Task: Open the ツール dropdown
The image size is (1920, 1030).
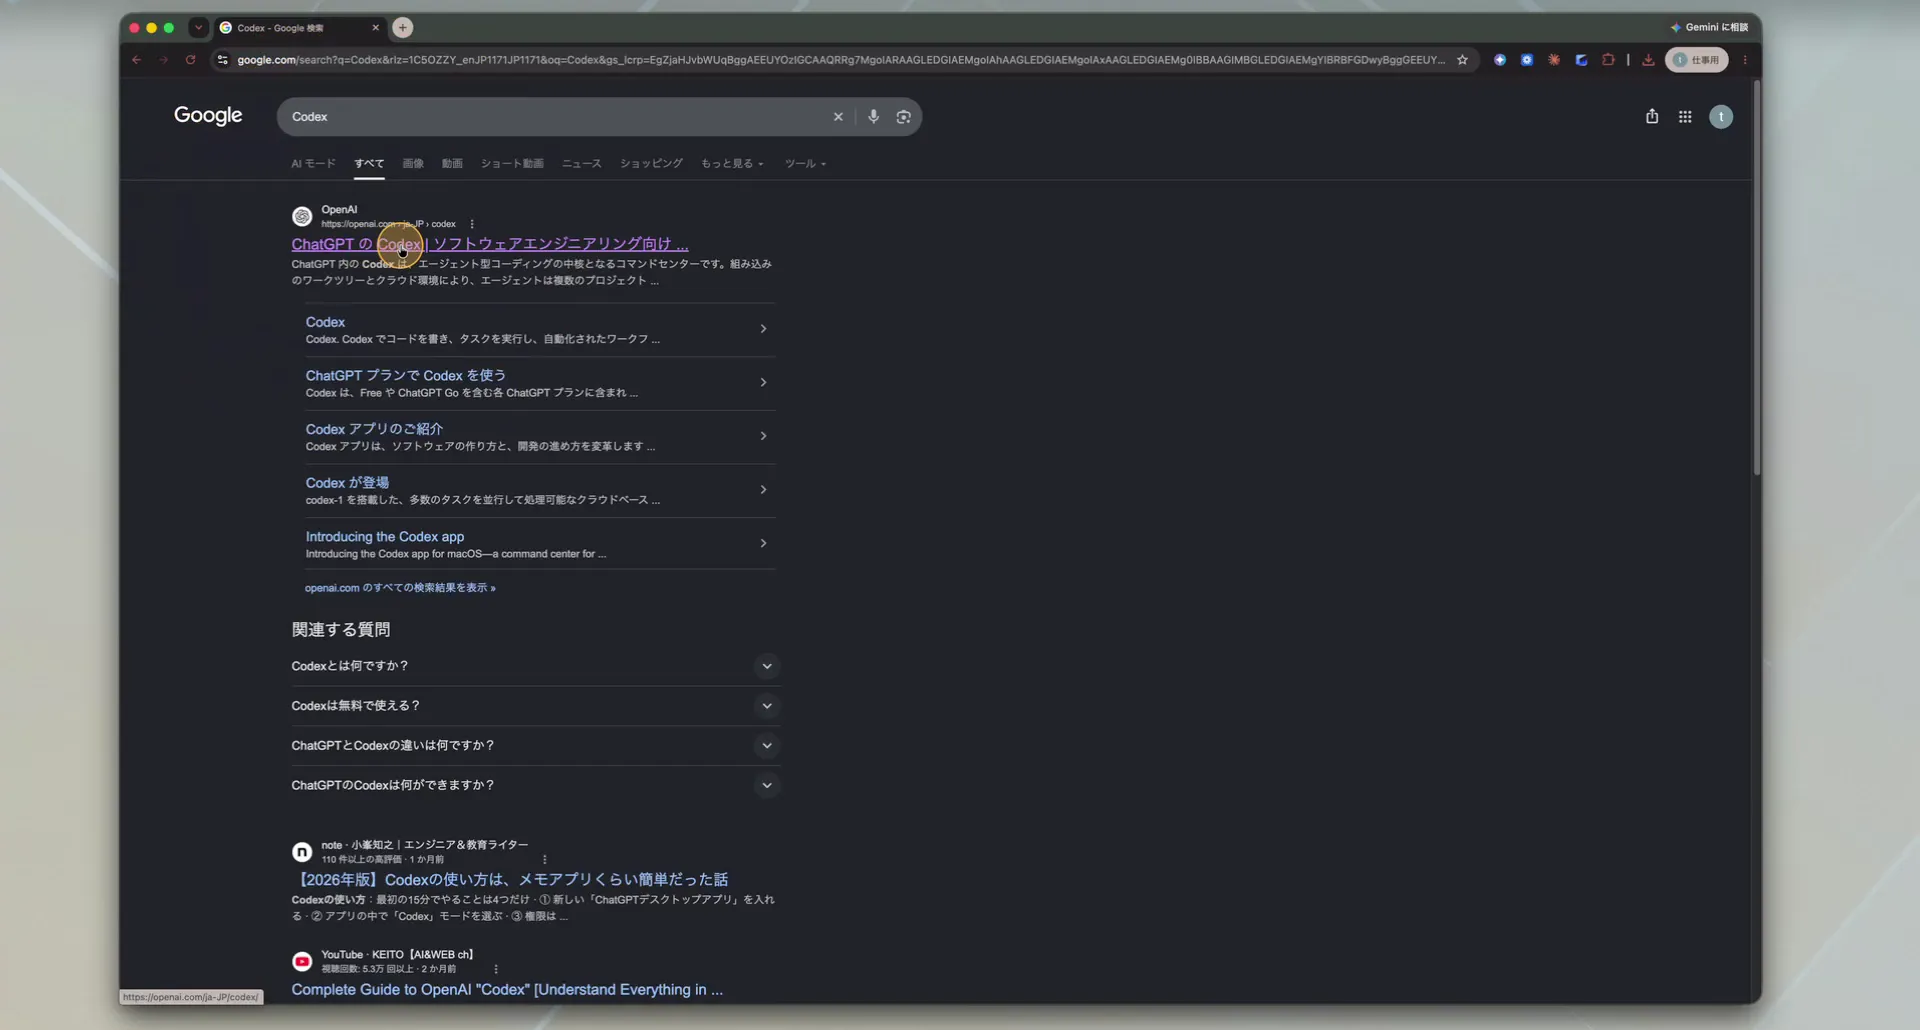Action: tap(805, 164)
